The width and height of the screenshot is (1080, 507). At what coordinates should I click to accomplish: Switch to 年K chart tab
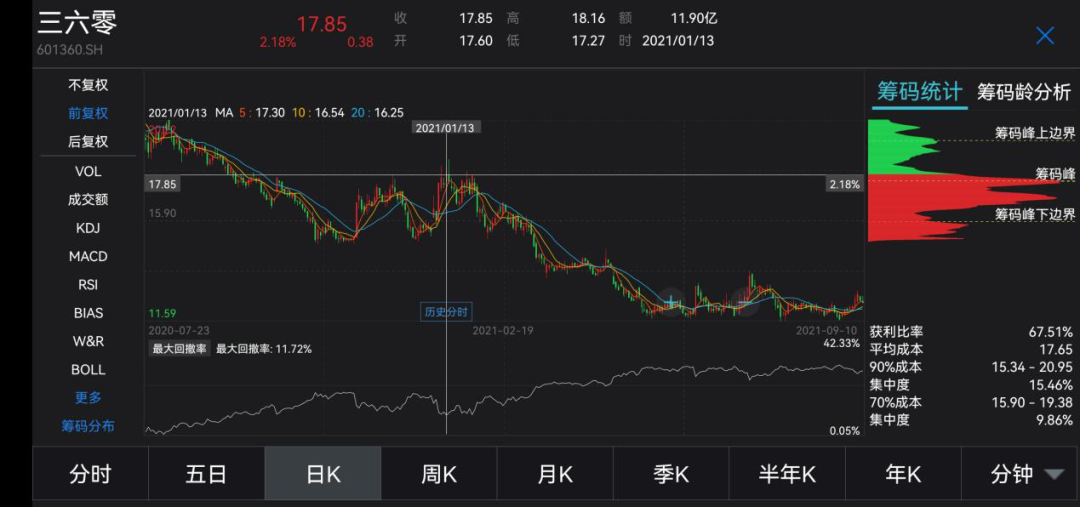[x=903, y=474]
